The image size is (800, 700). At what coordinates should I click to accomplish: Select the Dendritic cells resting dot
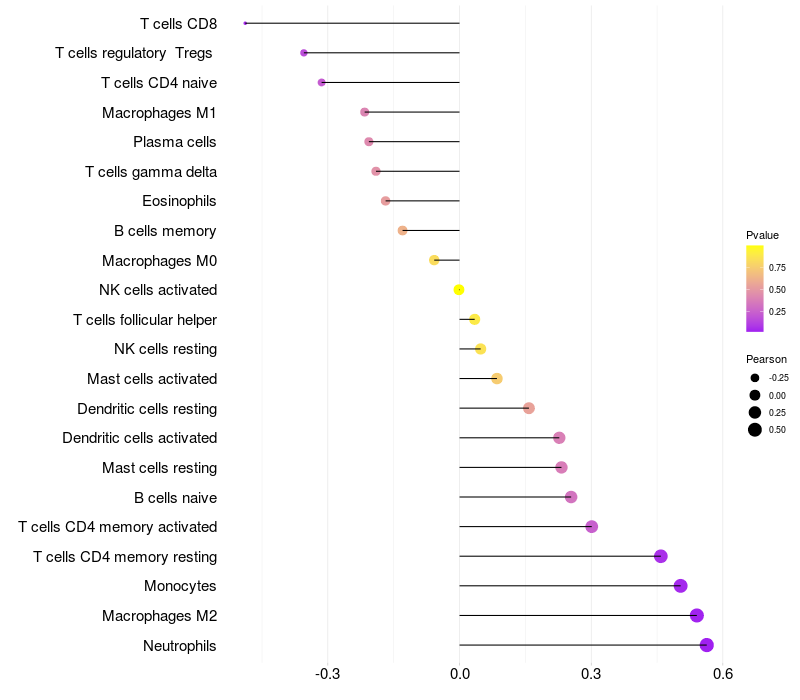click(529, 408)
